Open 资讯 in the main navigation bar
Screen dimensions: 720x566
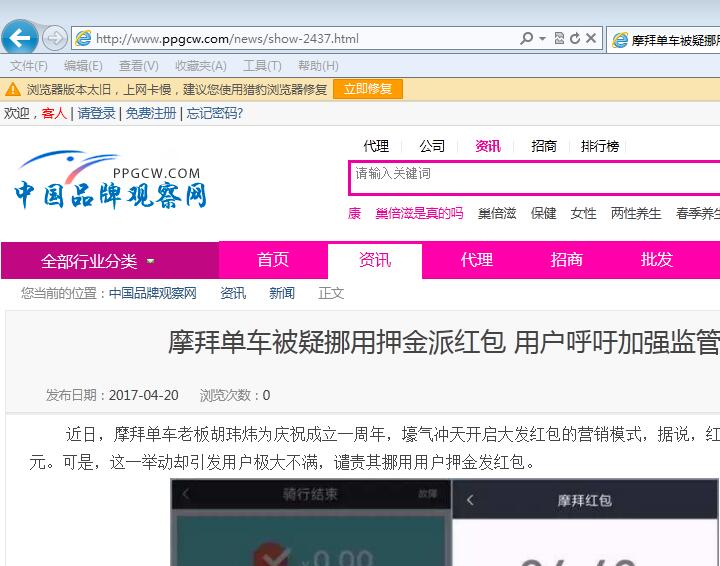pyautogui.click(x=375, y=260)
